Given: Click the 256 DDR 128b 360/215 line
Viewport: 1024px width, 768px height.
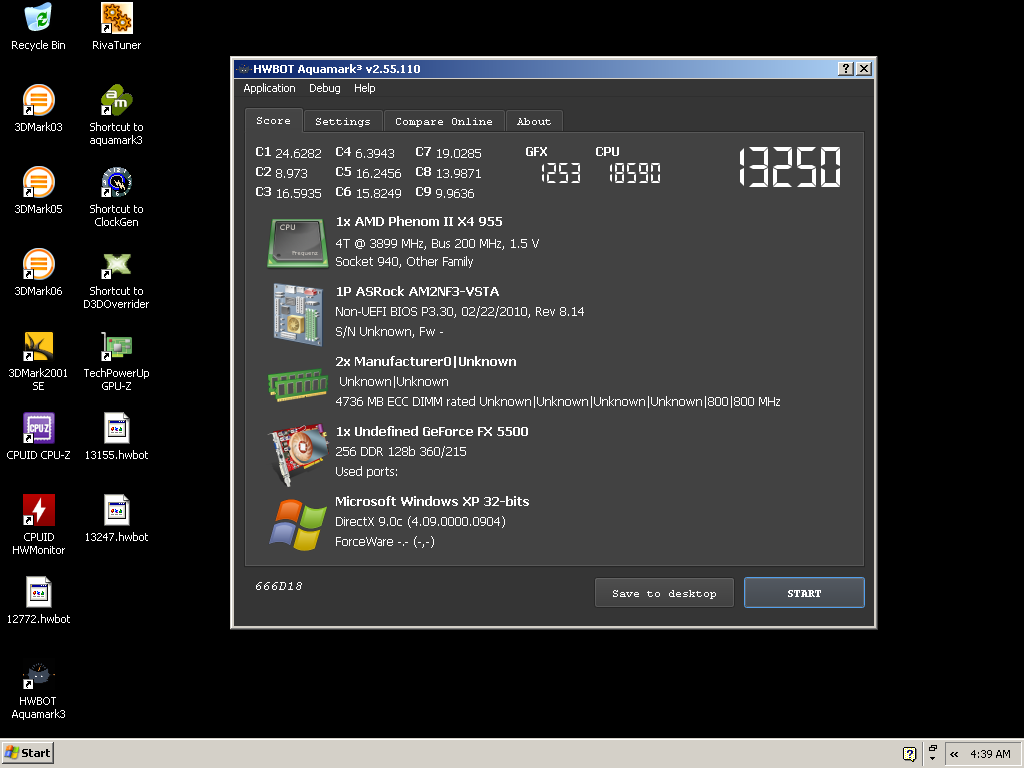Looking at the screenshot, I should (x=401, y=451).
